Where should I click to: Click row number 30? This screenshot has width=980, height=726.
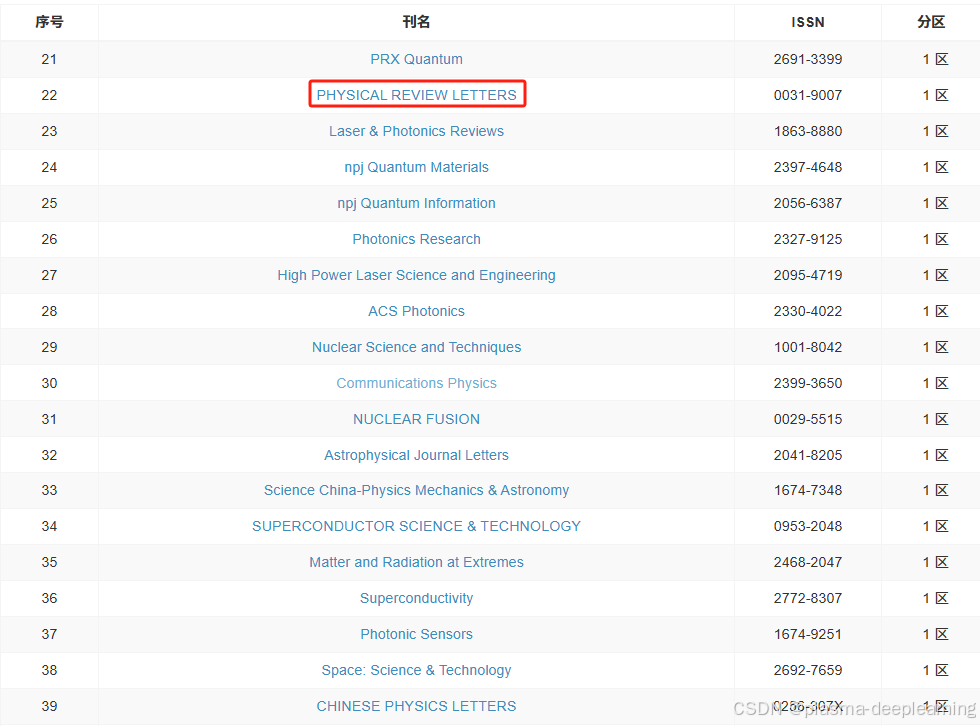click(x=49, y=383)
